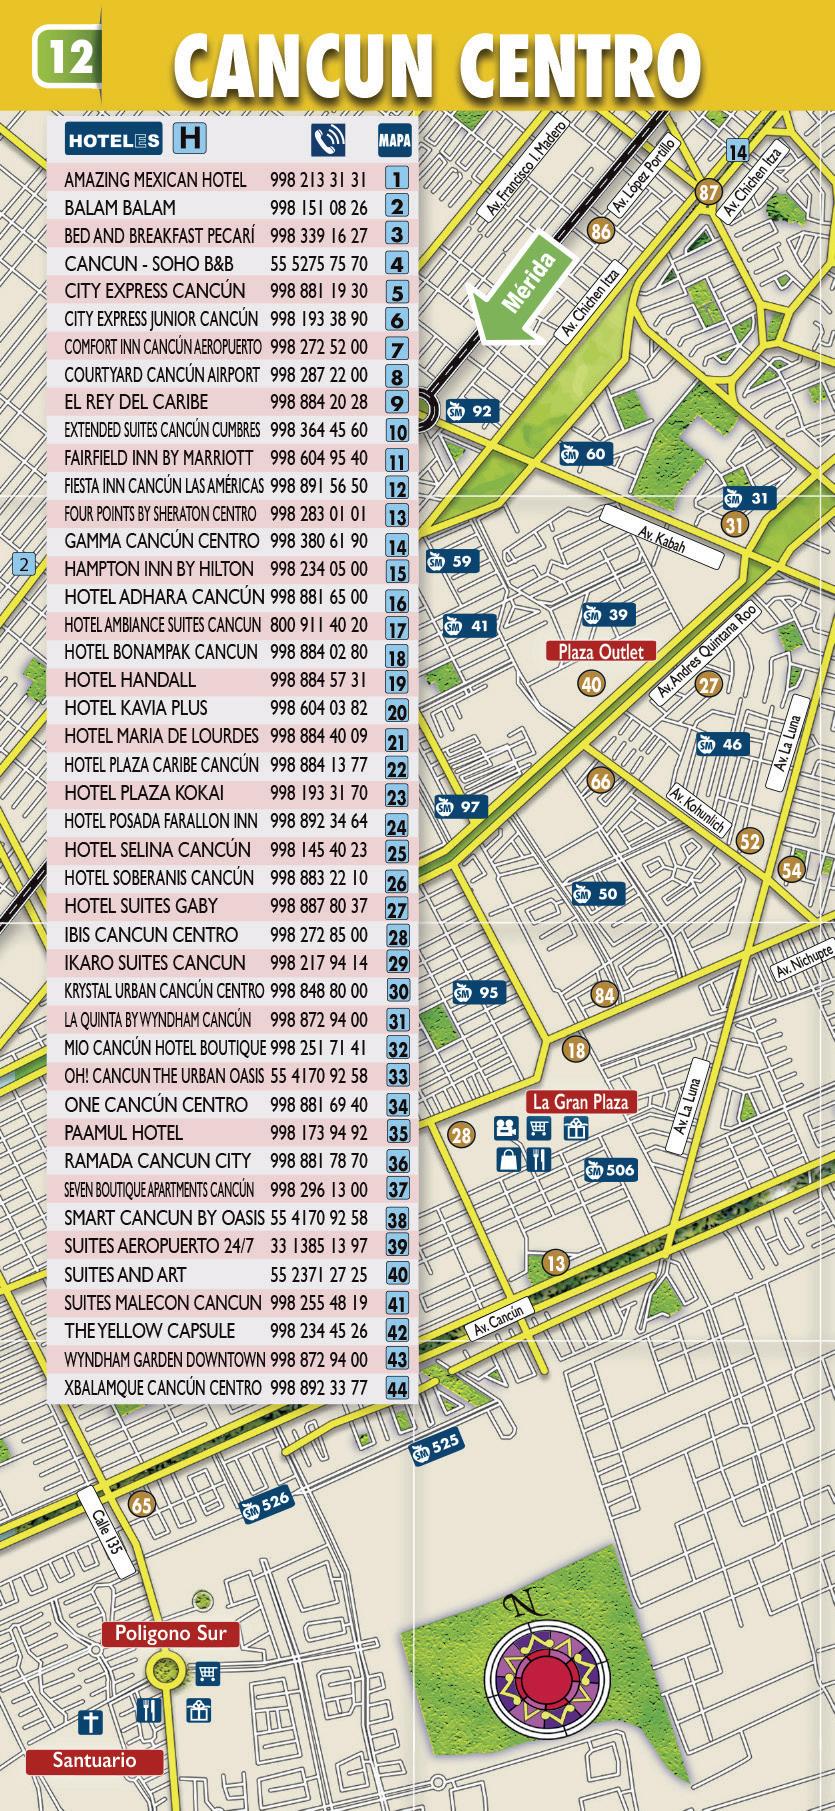Select the SM 525 supermanzana marker

437,1447
